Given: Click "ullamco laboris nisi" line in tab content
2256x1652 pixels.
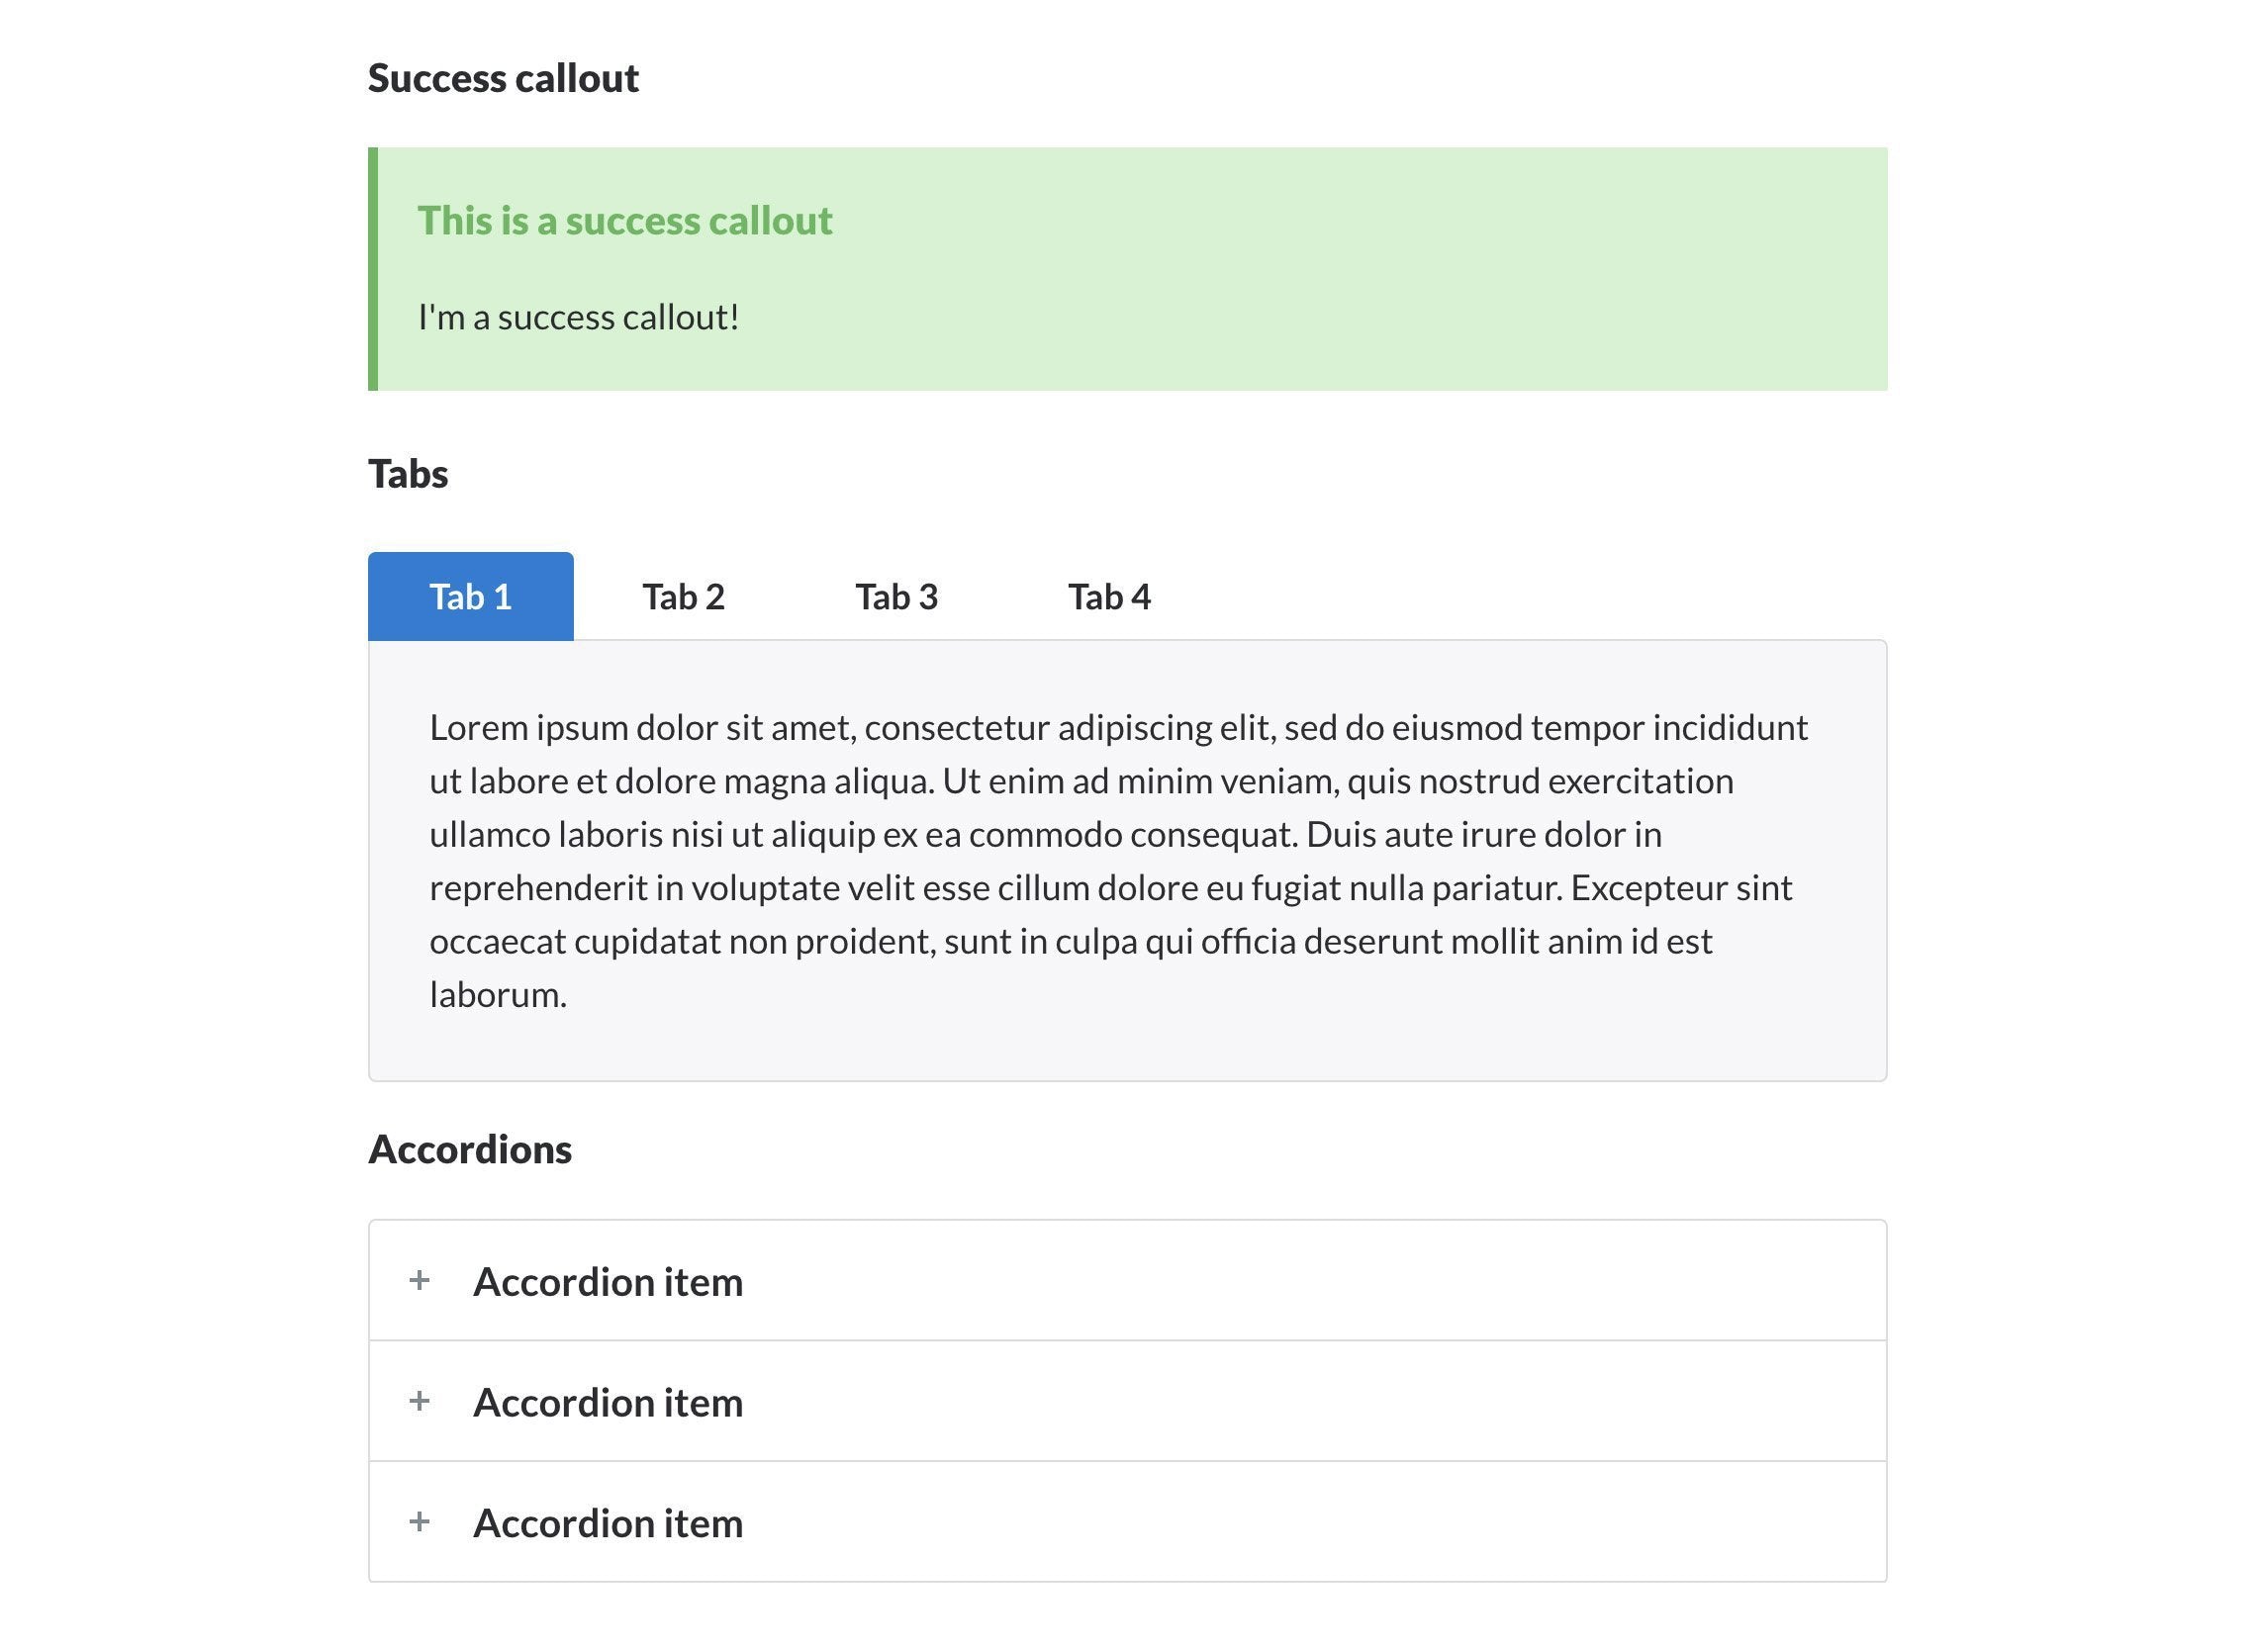Looking at the screenshot, I should [x=1045, y=834].
